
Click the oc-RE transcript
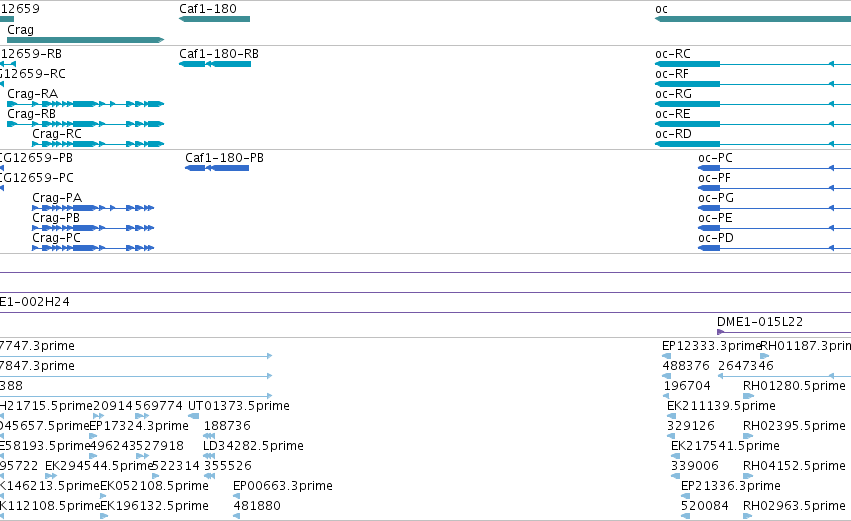pos(753,124)
